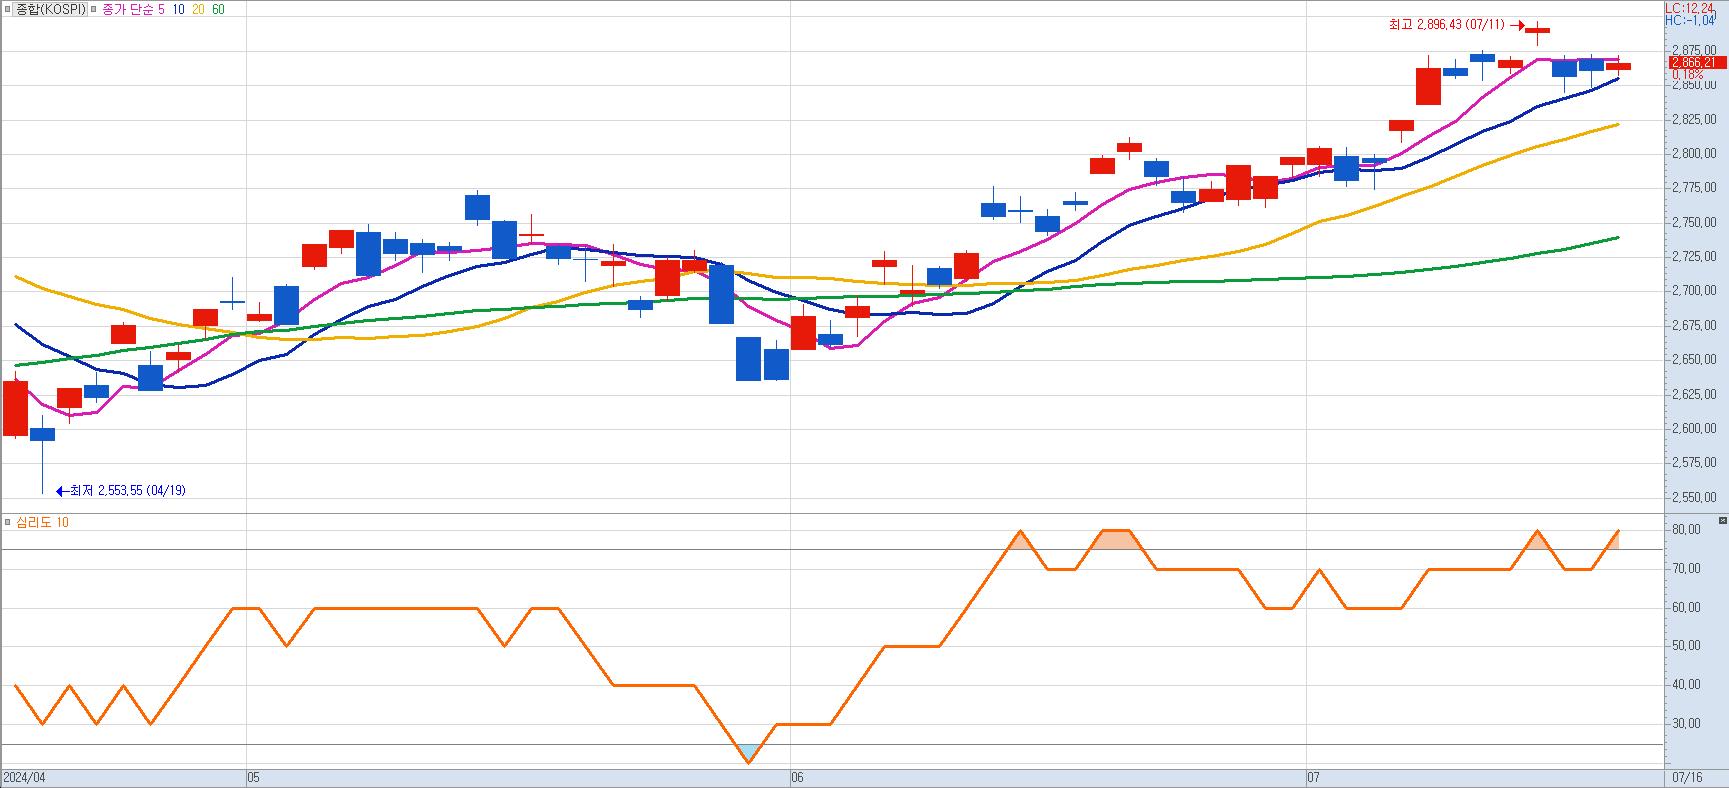
Task: Select the 종가 단순 moving average label
Action: click(x=126, y=9)
